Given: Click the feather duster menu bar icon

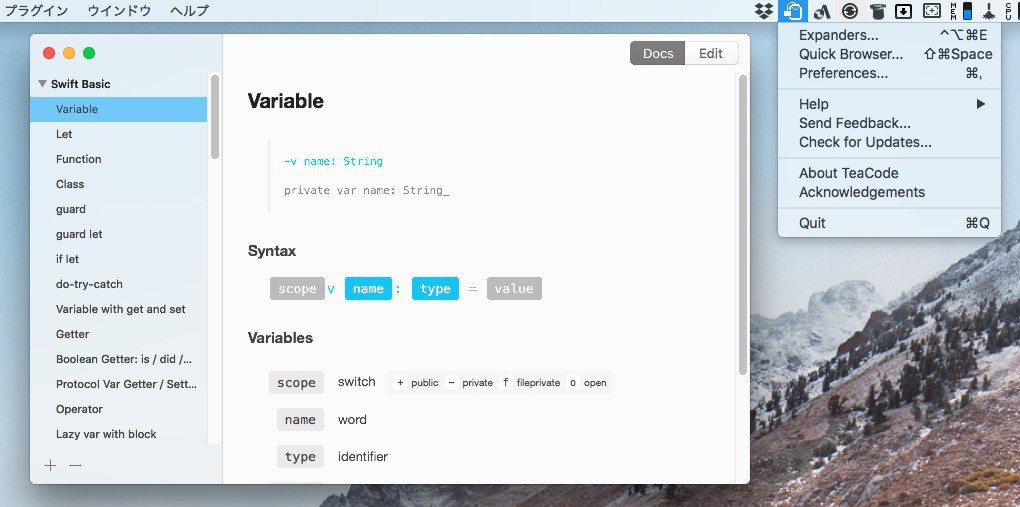Looking at the screenshot, I should tap(989, 10).
